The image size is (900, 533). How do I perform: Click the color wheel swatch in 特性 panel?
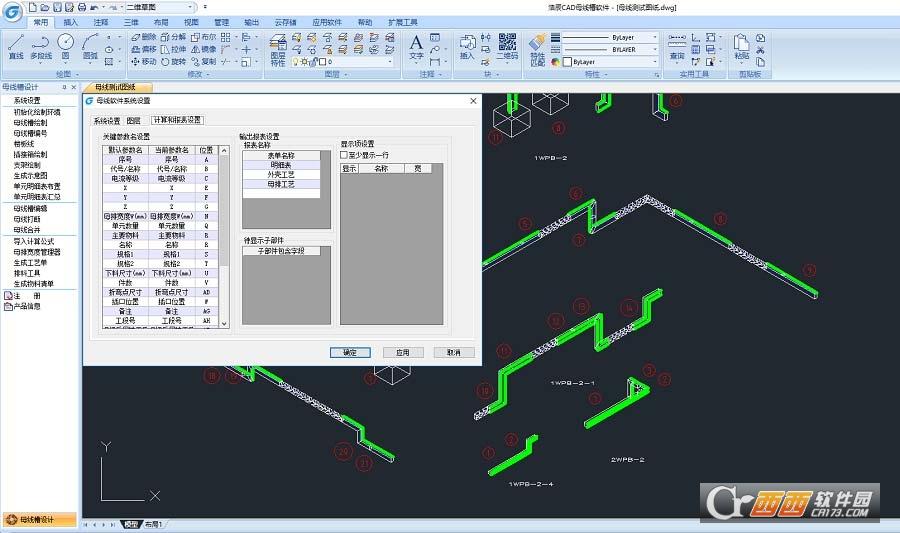[555, 62]
